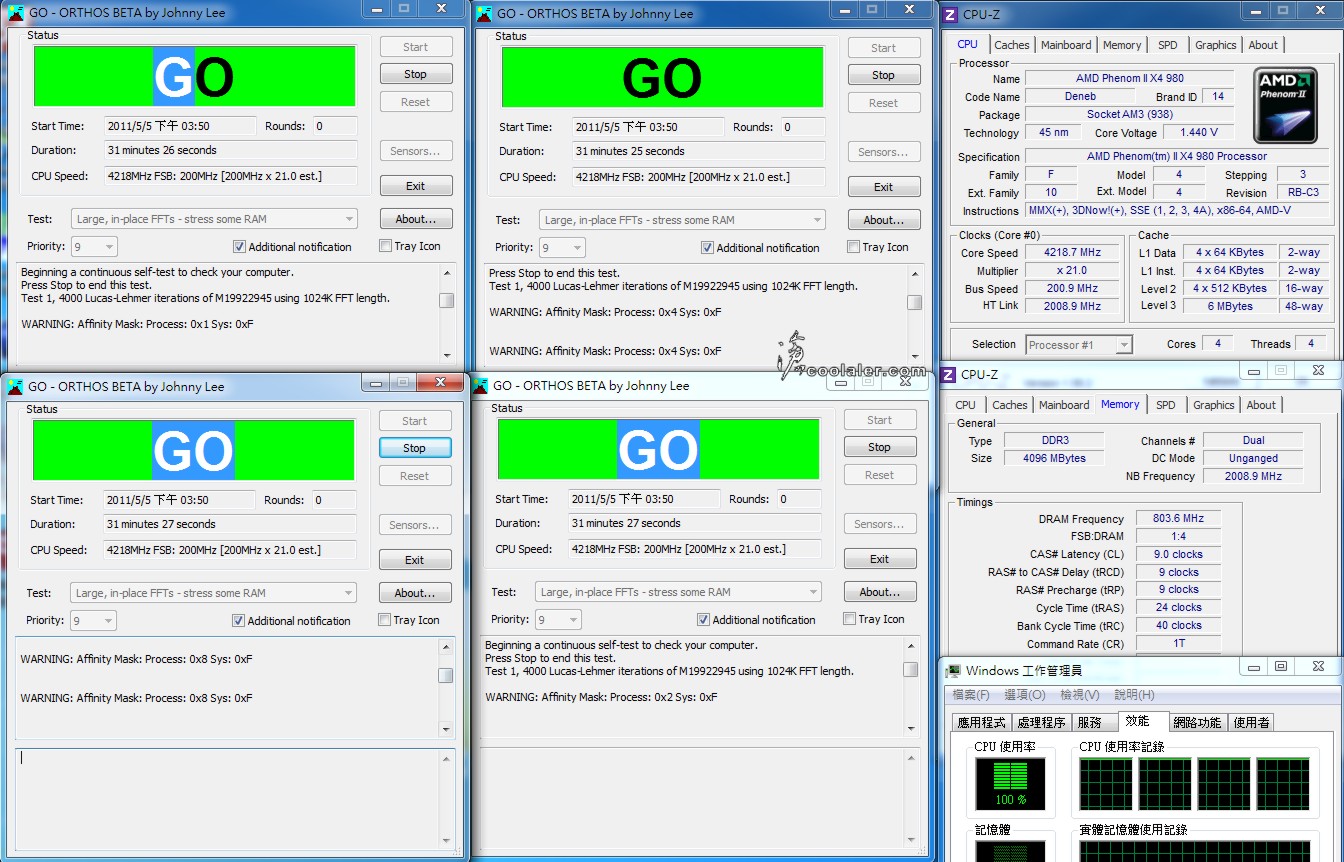Open Graphics tab in CPU-Z memory timings window
Image resolution: width=1344 pixels, height=862 pixels.
pyautogui.click(x=1214, y=405)
